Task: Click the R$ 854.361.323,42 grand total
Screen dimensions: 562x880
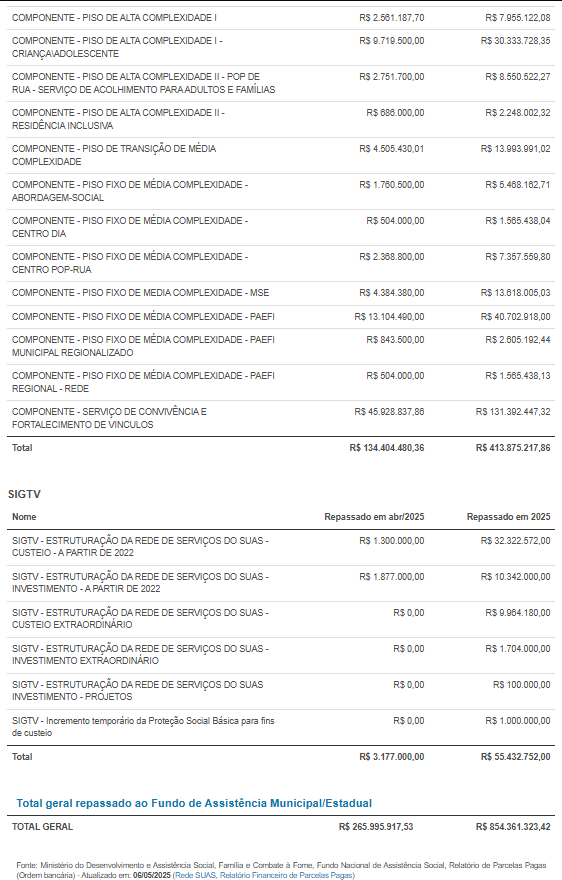Action: (513, 827)
